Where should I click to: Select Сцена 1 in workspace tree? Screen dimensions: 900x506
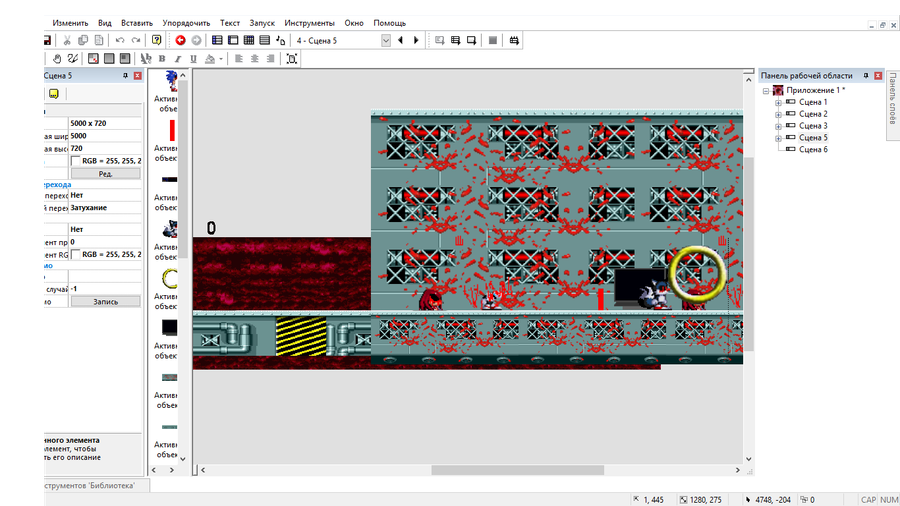813,102
